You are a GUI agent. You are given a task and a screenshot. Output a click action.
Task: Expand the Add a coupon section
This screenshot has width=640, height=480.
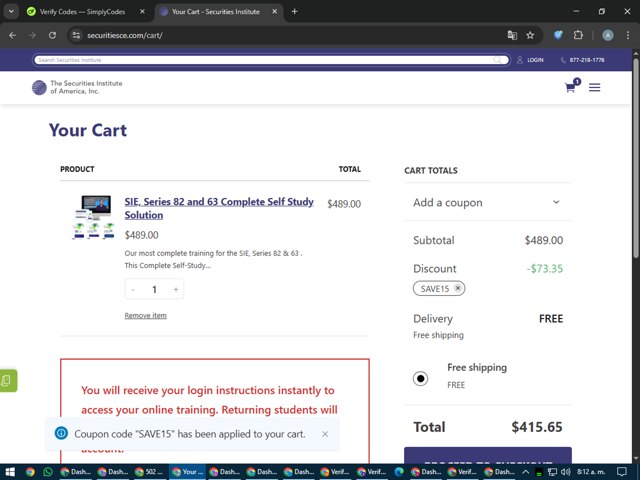pos(488,202)
